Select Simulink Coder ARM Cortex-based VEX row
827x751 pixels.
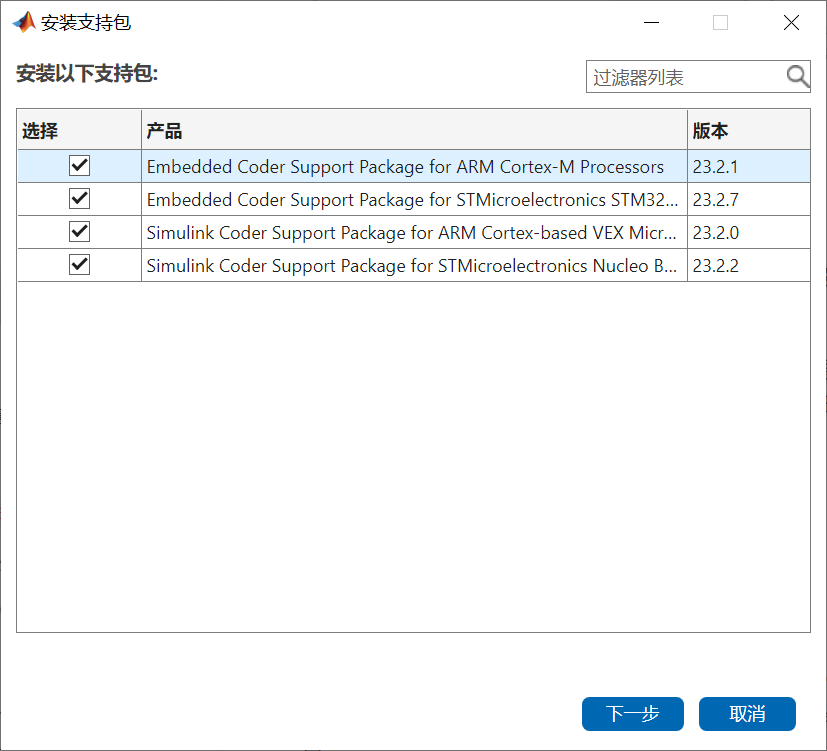[x=414, y=233]
